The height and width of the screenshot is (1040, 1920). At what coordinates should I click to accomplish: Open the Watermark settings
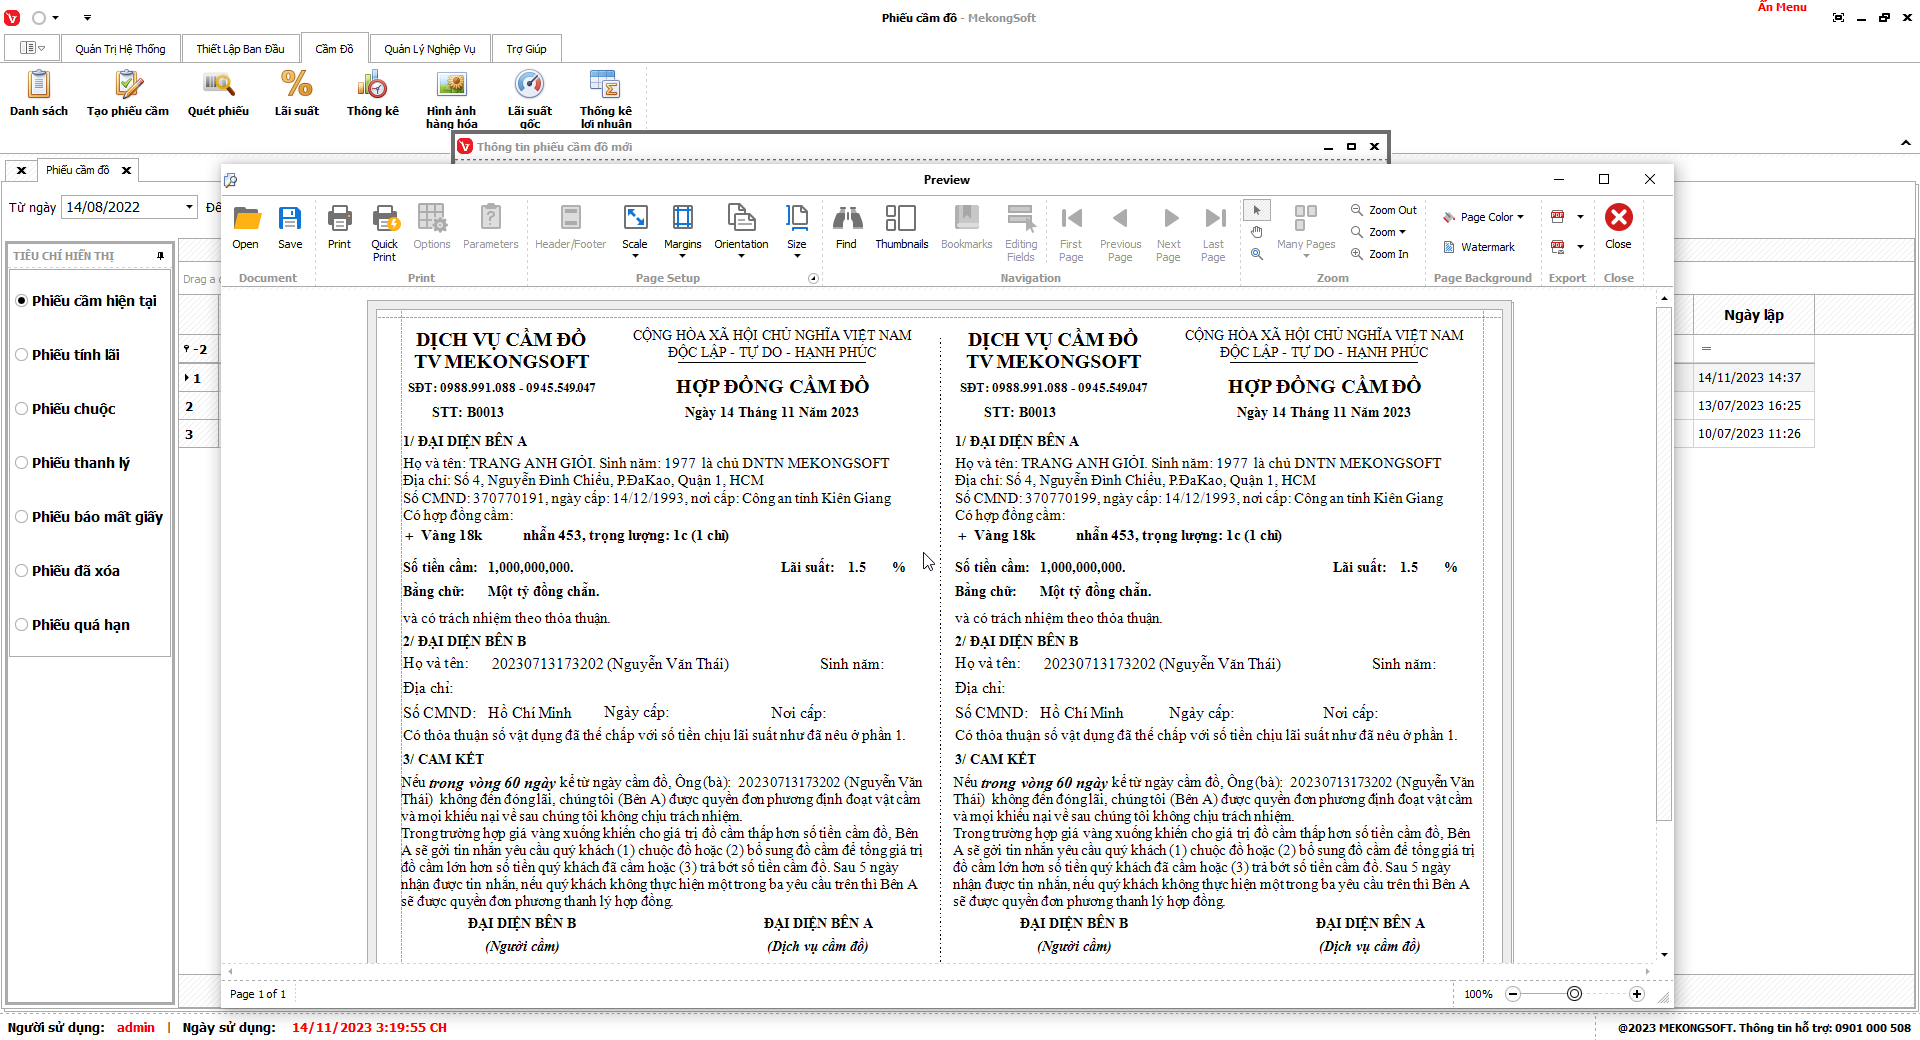1479,247
